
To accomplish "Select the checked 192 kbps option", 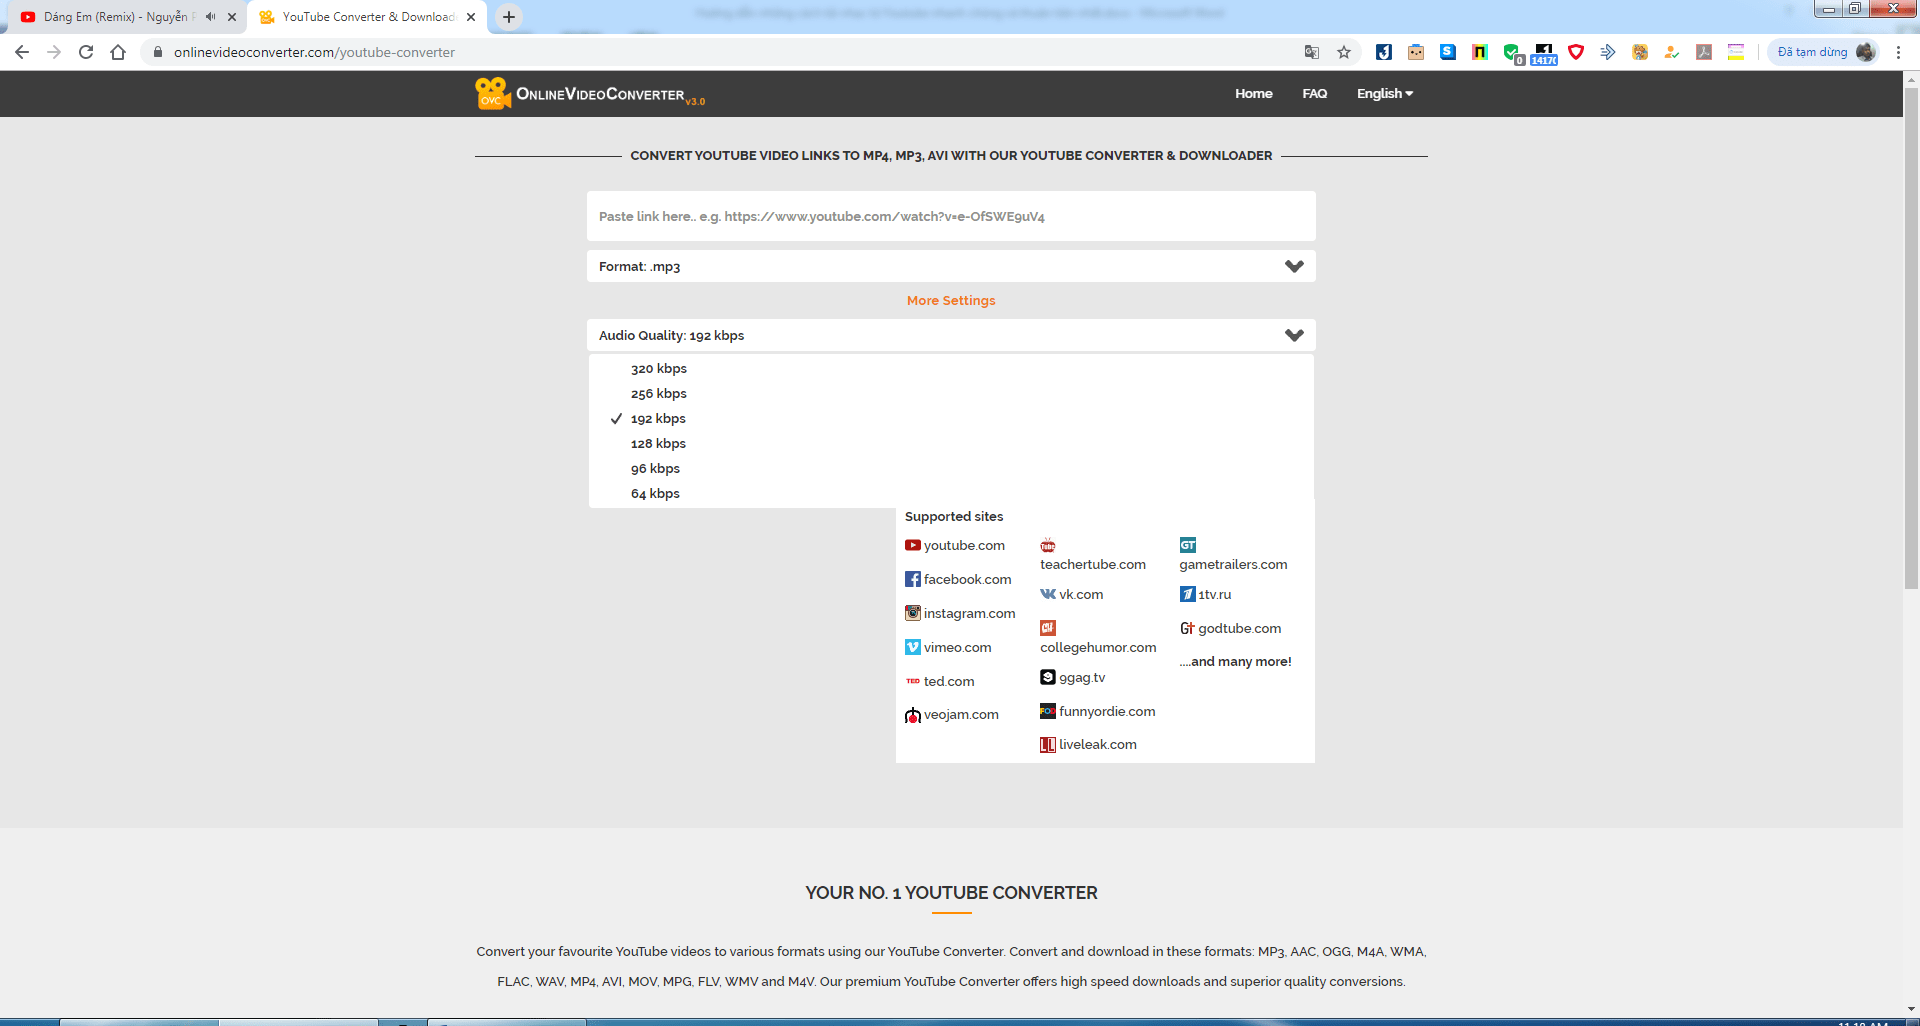I will (658, 418).
